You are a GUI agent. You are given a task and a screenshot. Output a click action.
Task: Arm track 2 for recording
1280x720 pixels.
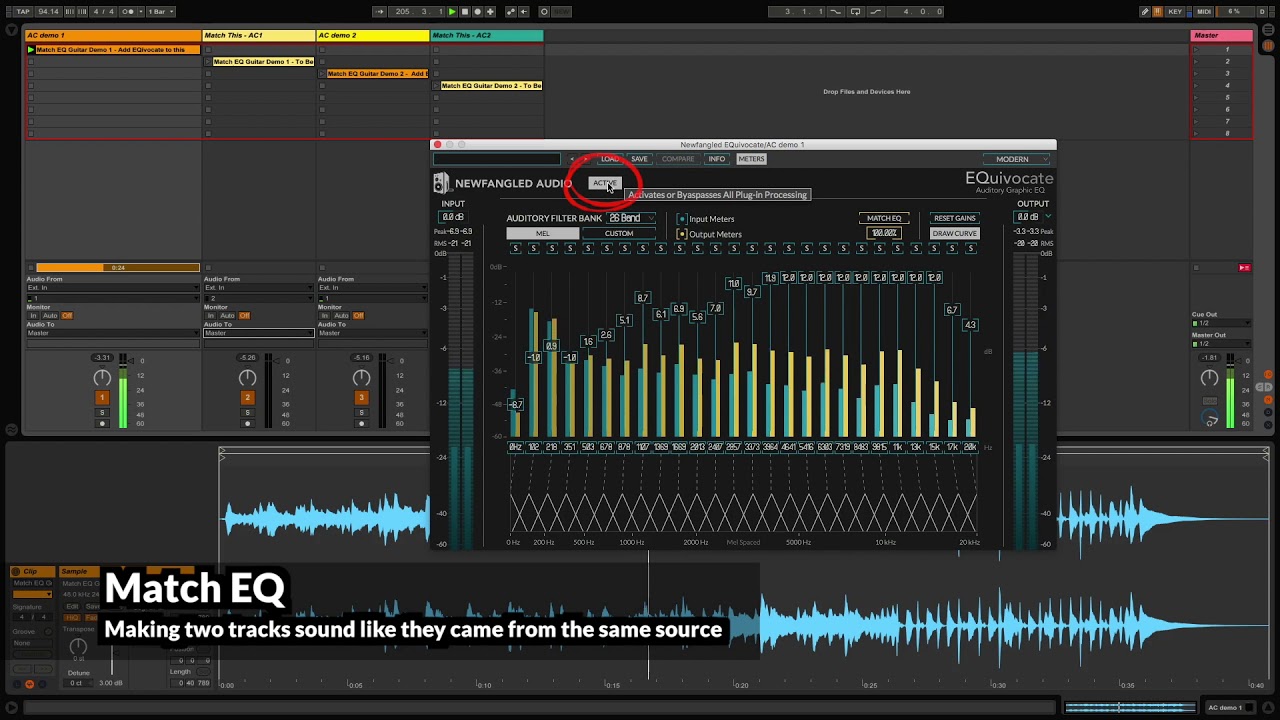(x=247, y=424)
